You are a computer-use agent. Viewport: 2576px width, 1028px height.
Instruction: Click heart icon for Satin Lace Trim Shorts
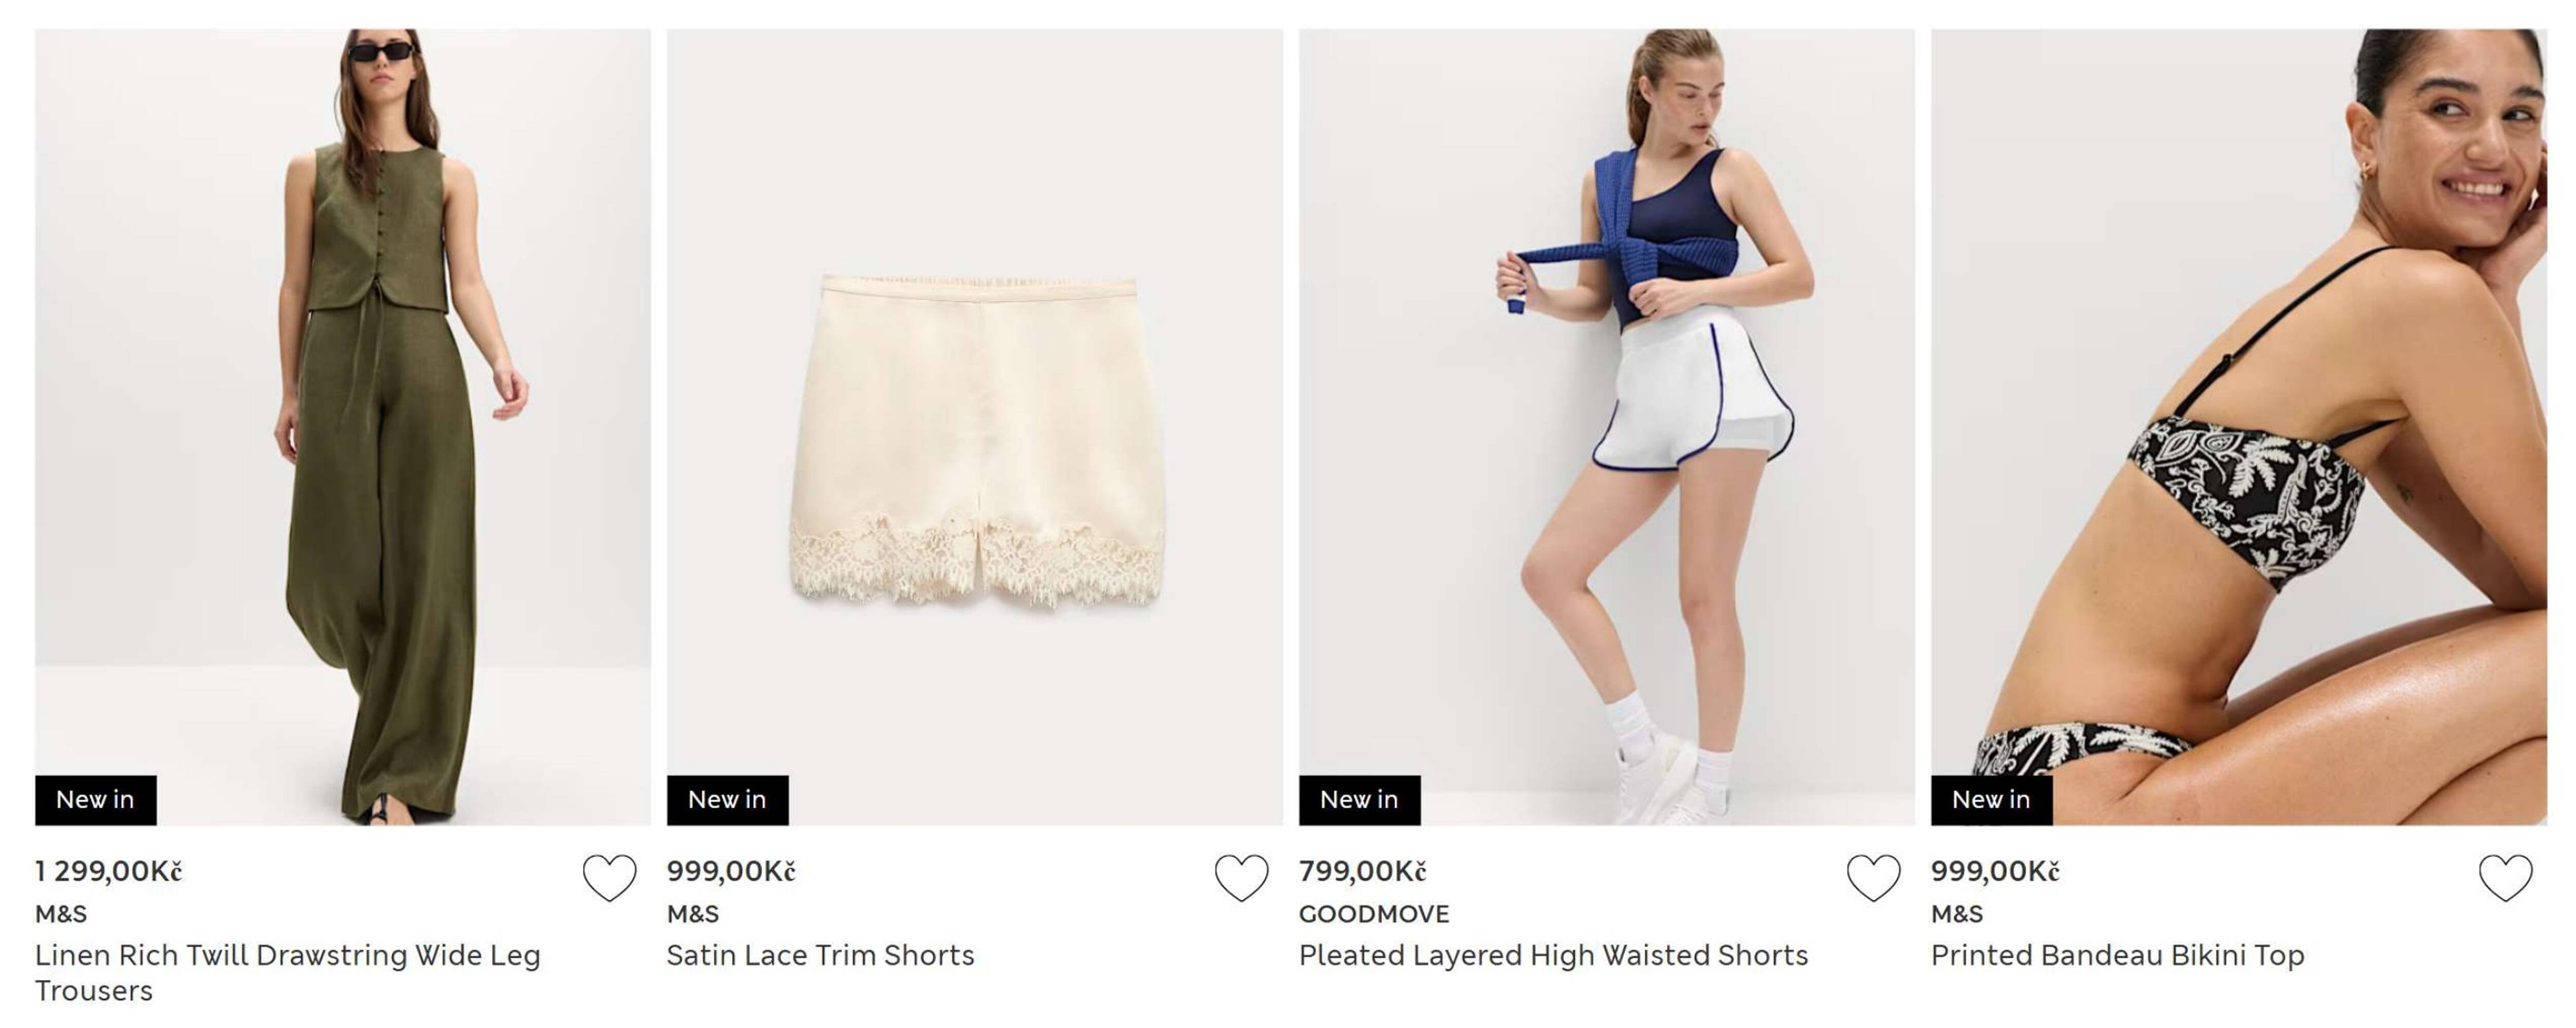tap(1241, 878)
